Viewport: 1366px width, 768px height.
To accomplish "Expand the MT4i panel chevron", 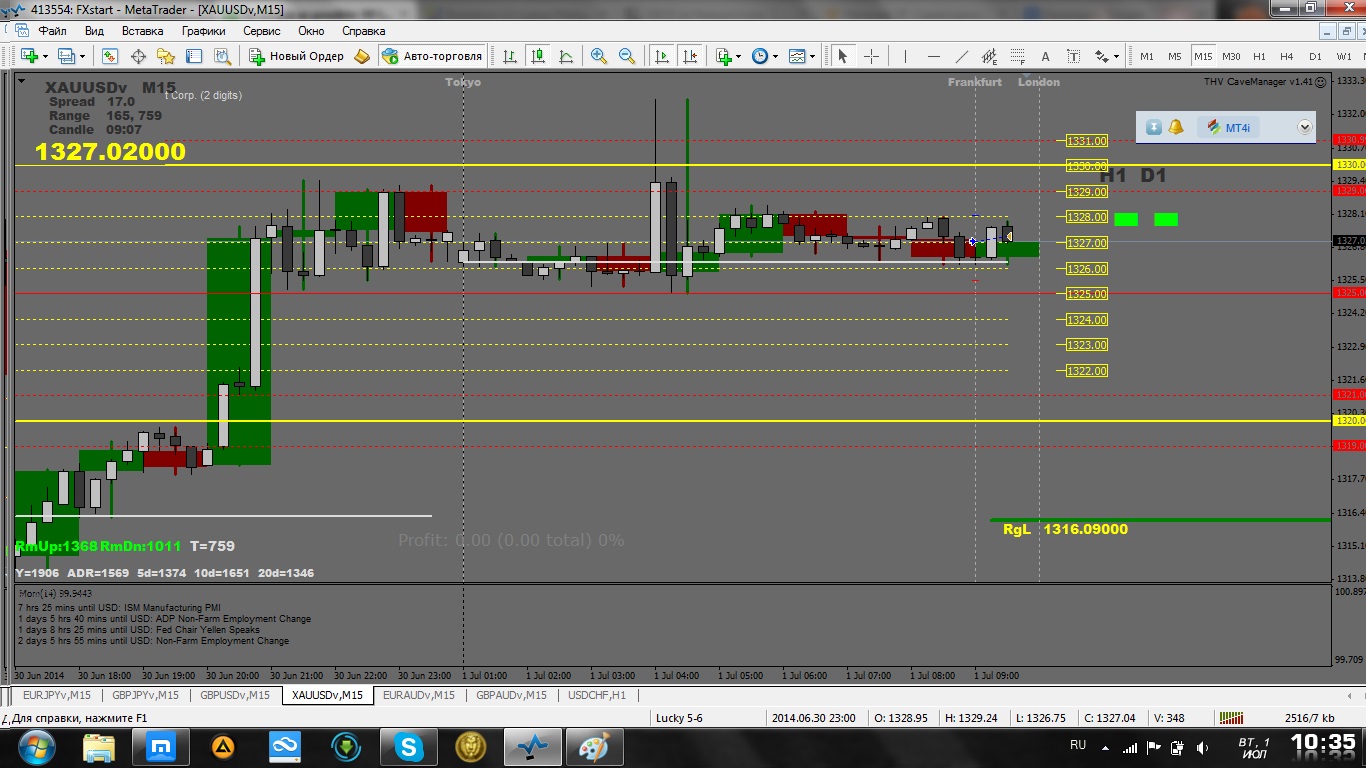I will click(1304, 127).
